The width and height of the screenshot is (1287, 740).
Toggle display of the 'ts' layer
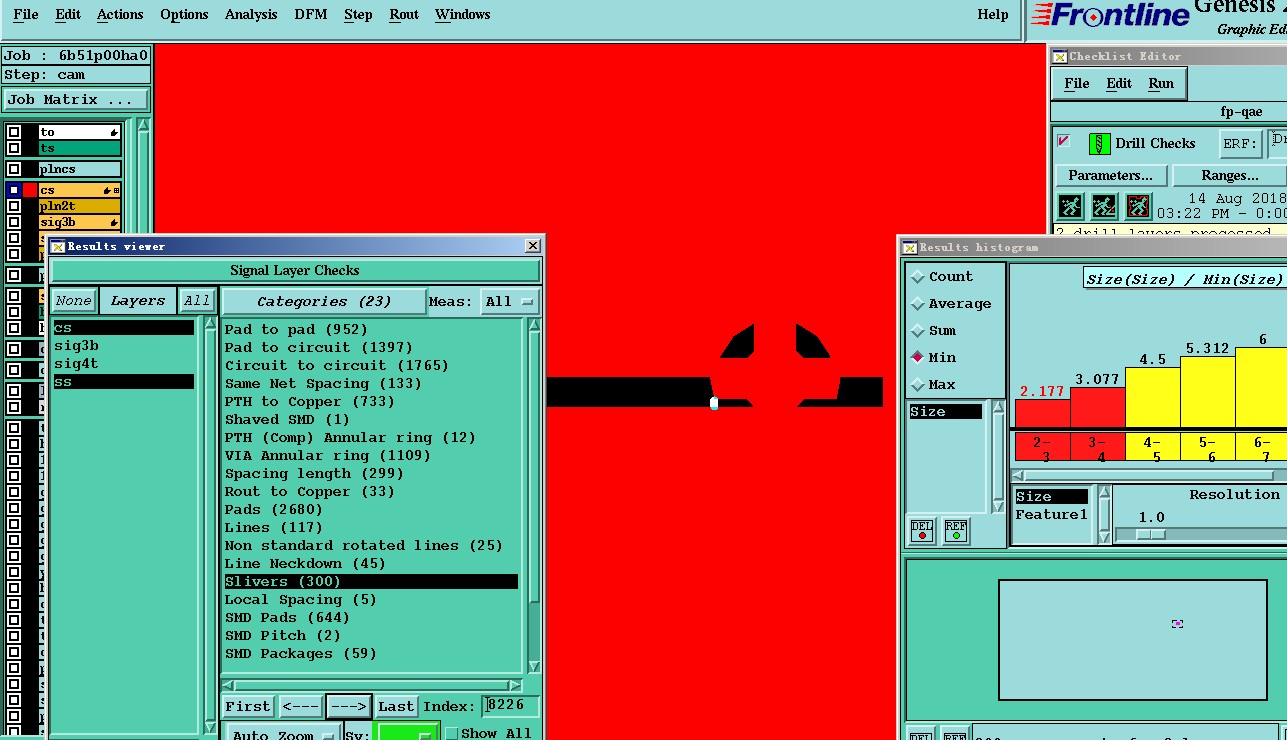(14, 148)
